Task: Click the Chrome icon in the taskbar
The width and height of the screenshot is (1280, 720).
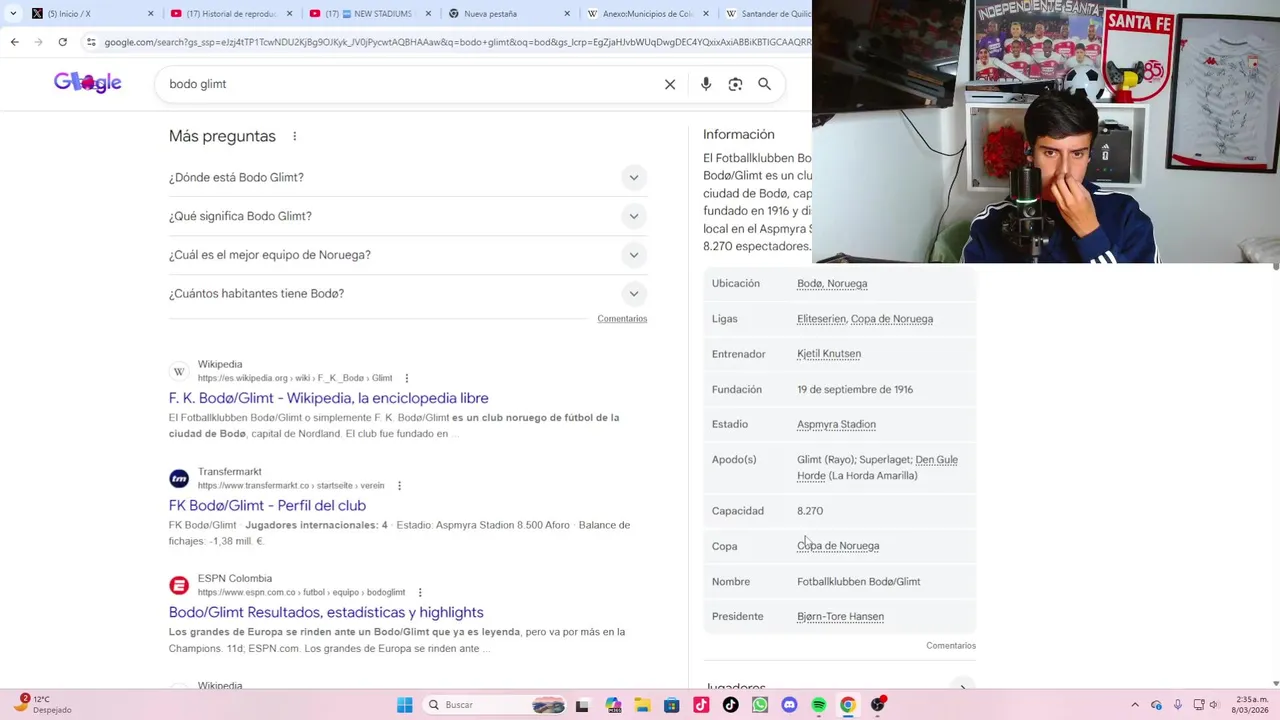Action: [x=848, y=705]
